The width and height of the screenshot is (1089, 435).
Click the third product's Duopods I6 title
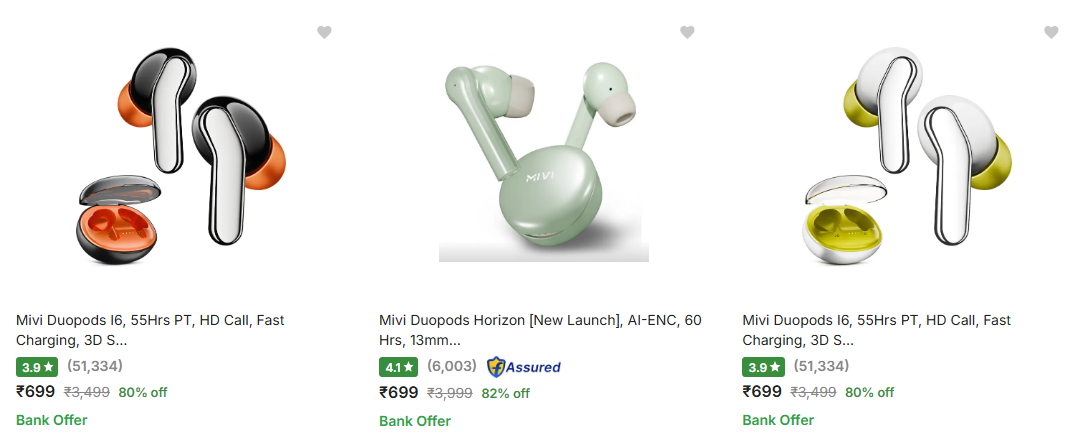(876, 330)
